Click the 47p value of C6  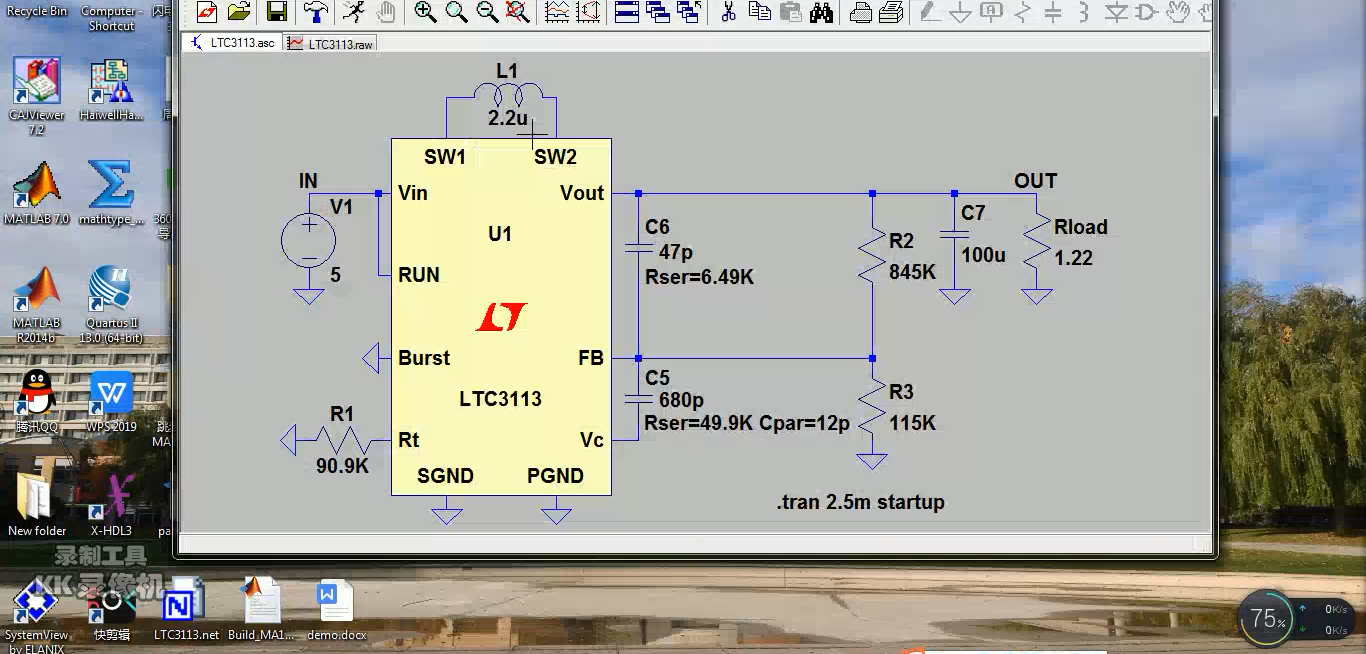676,252
